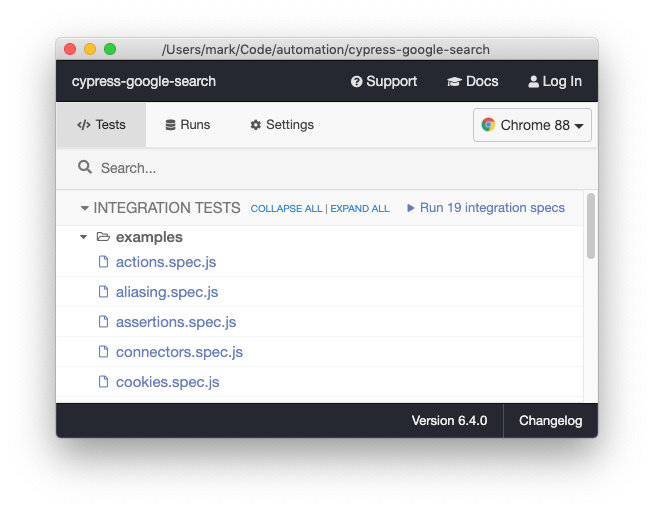654x512 pixels.
Task: Focus the Search... input field
Action: (327, 168)
